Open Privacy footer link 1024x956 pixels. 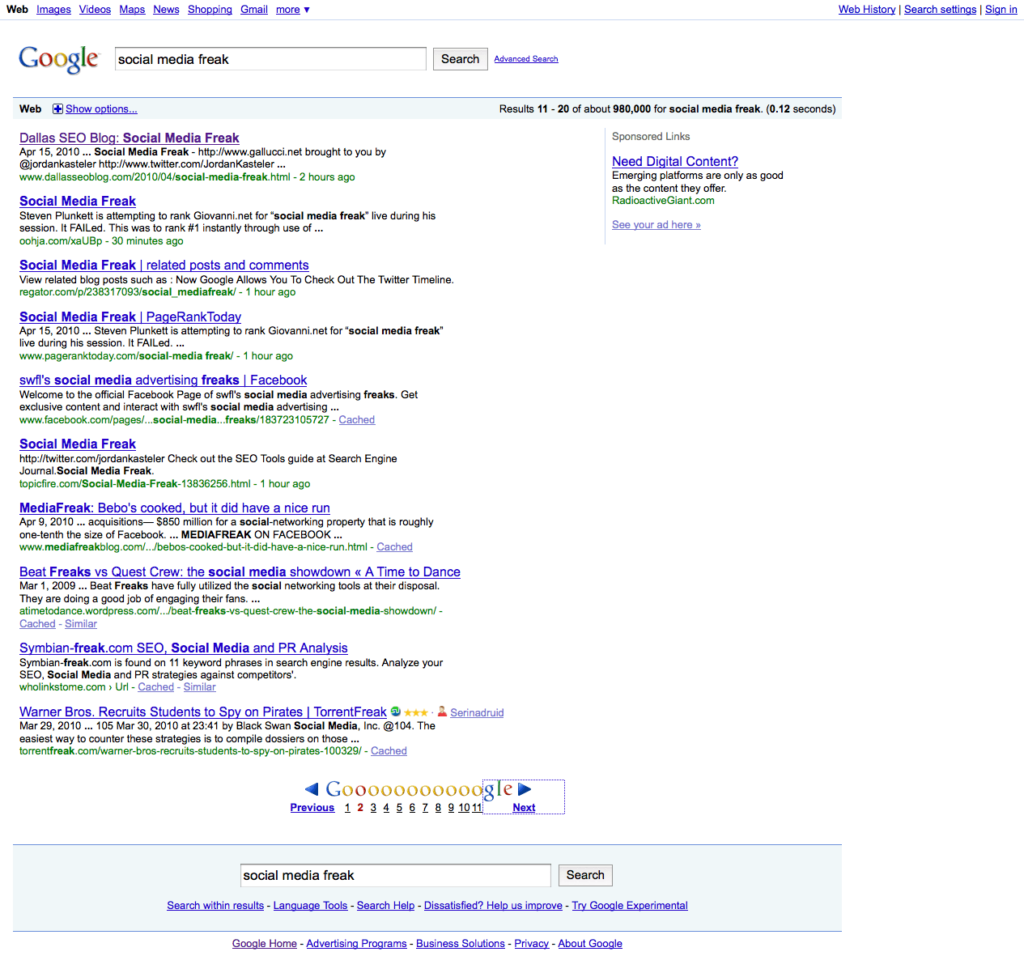[532, 944]
